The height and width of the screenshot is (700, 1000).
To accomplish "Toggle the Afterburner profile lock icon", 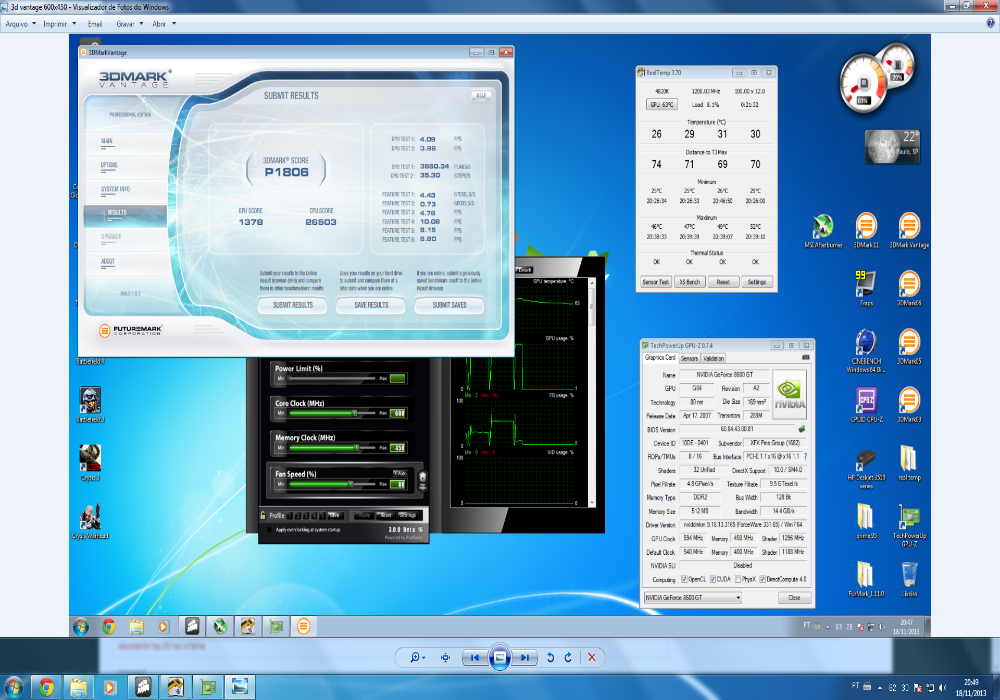I will click(263, 515).
